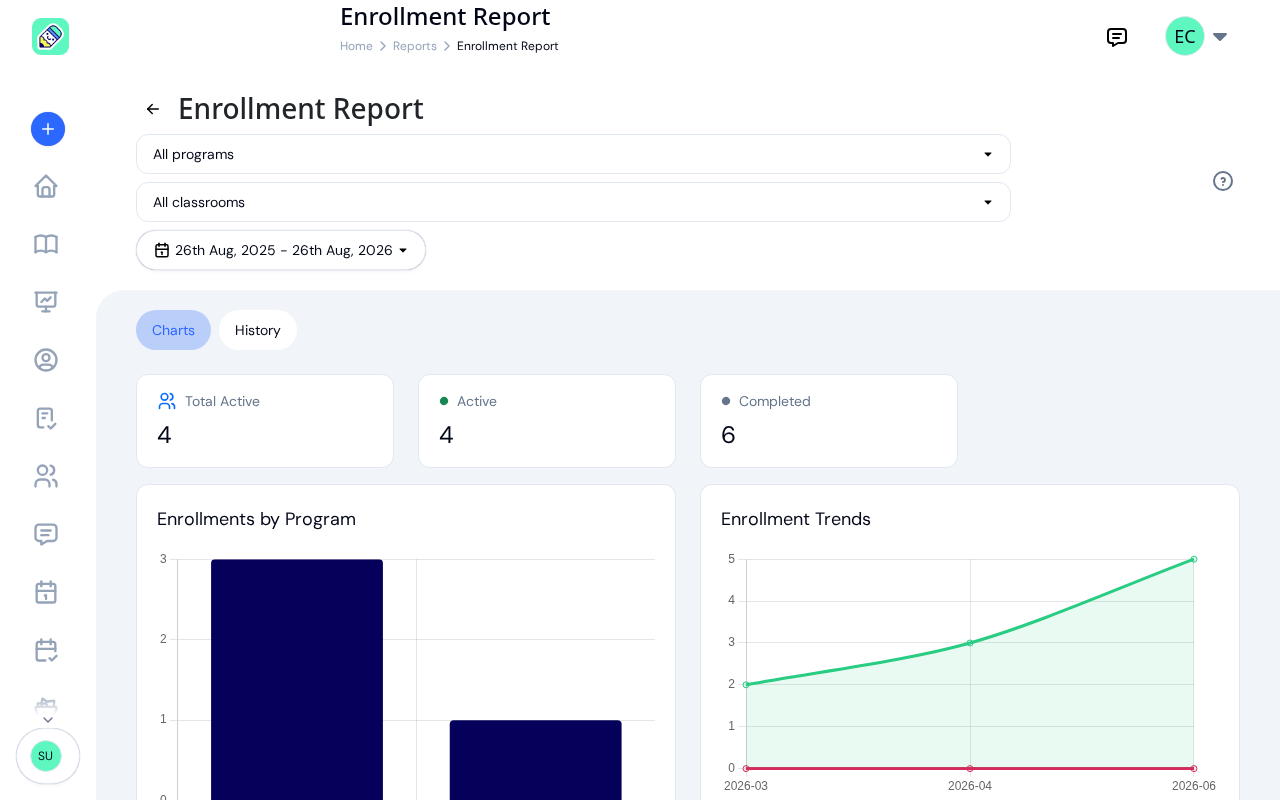Click the Completed stat card
Screen dimensions: 1280x800
tap(829, 421)
